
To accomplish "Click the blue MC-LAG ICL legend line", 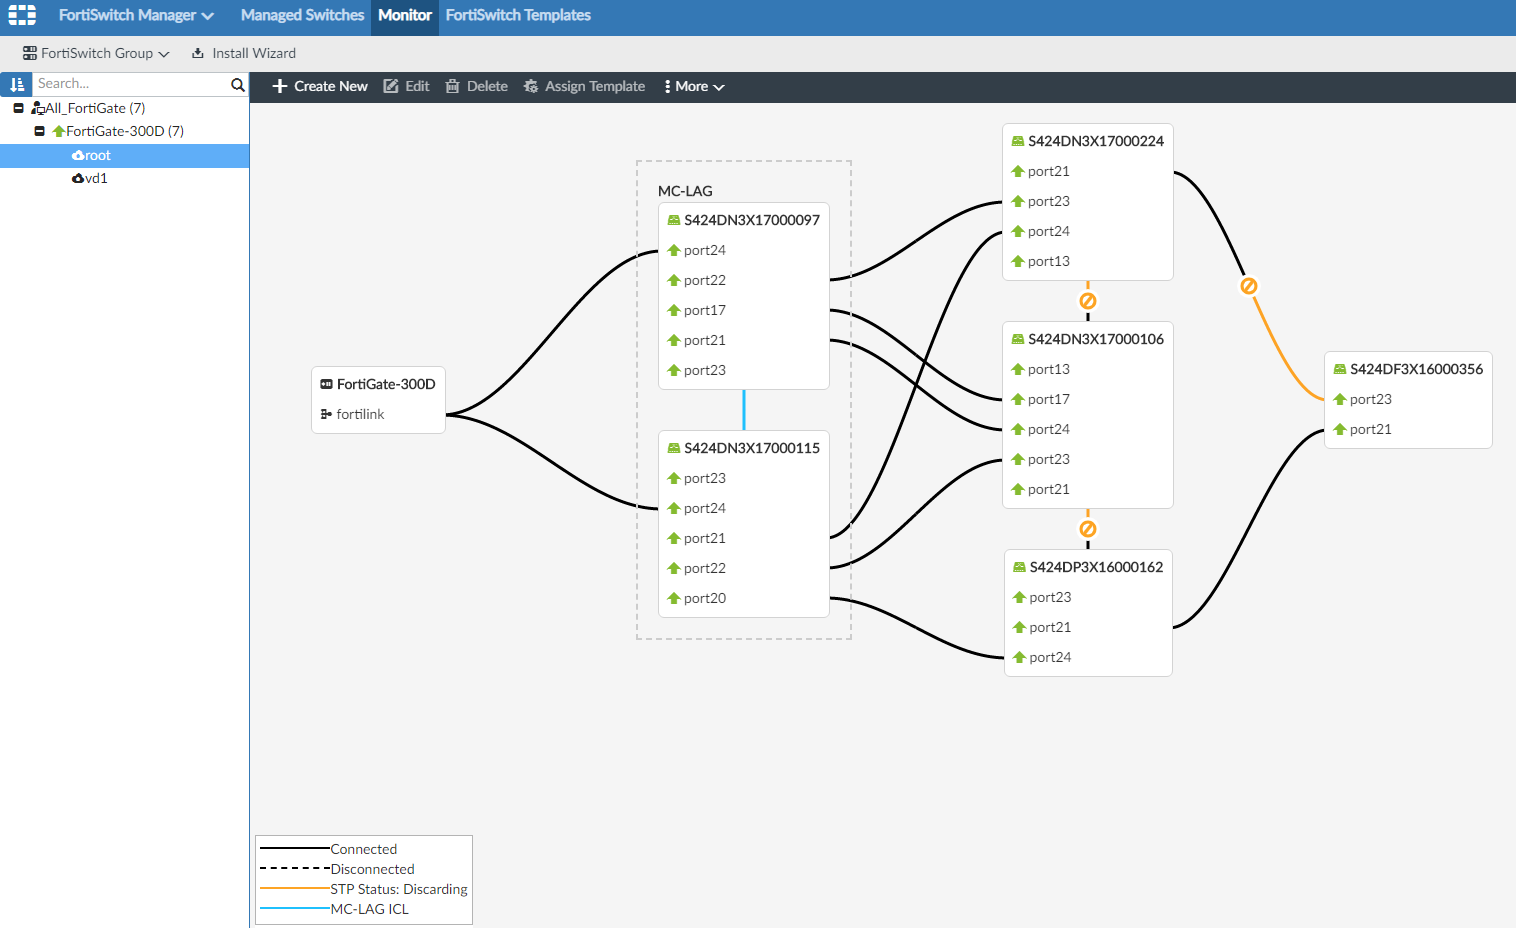I will click(x=295, y=908).
